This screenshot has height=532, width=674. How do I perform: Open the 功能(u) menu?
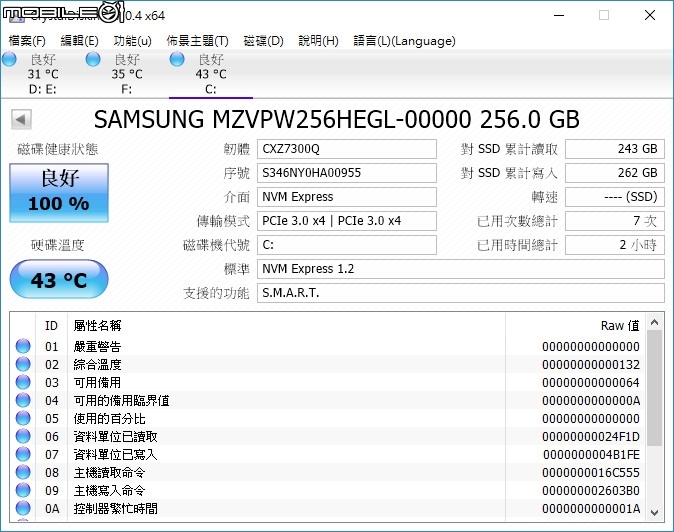(x=132, y=41)
